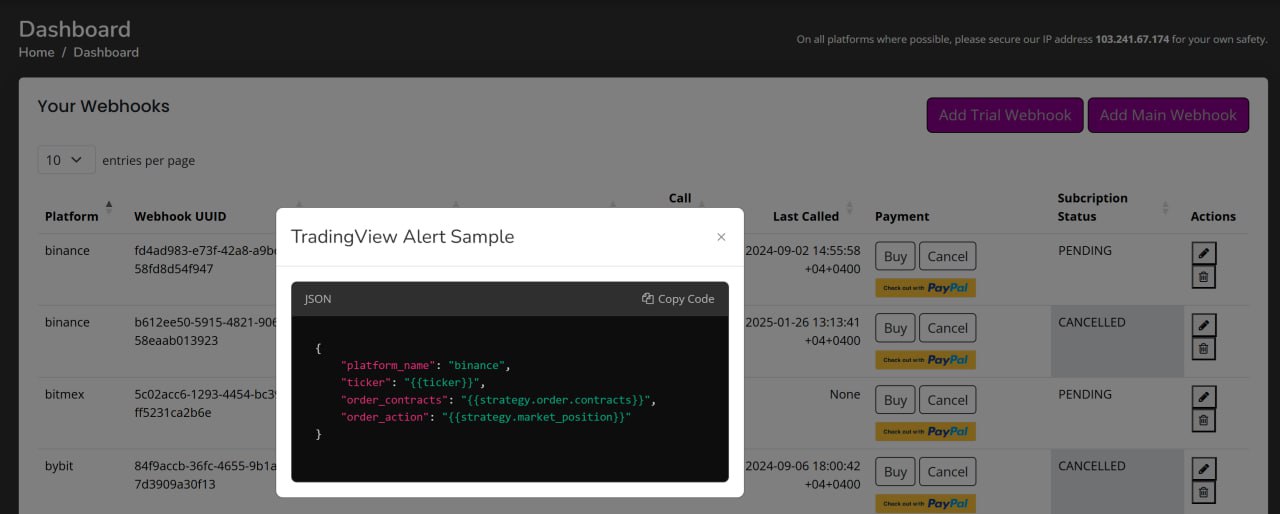Delete the first binance webhook (PENDING)
This screenshot has width=1280, height=514.
tap(1204, 277)
